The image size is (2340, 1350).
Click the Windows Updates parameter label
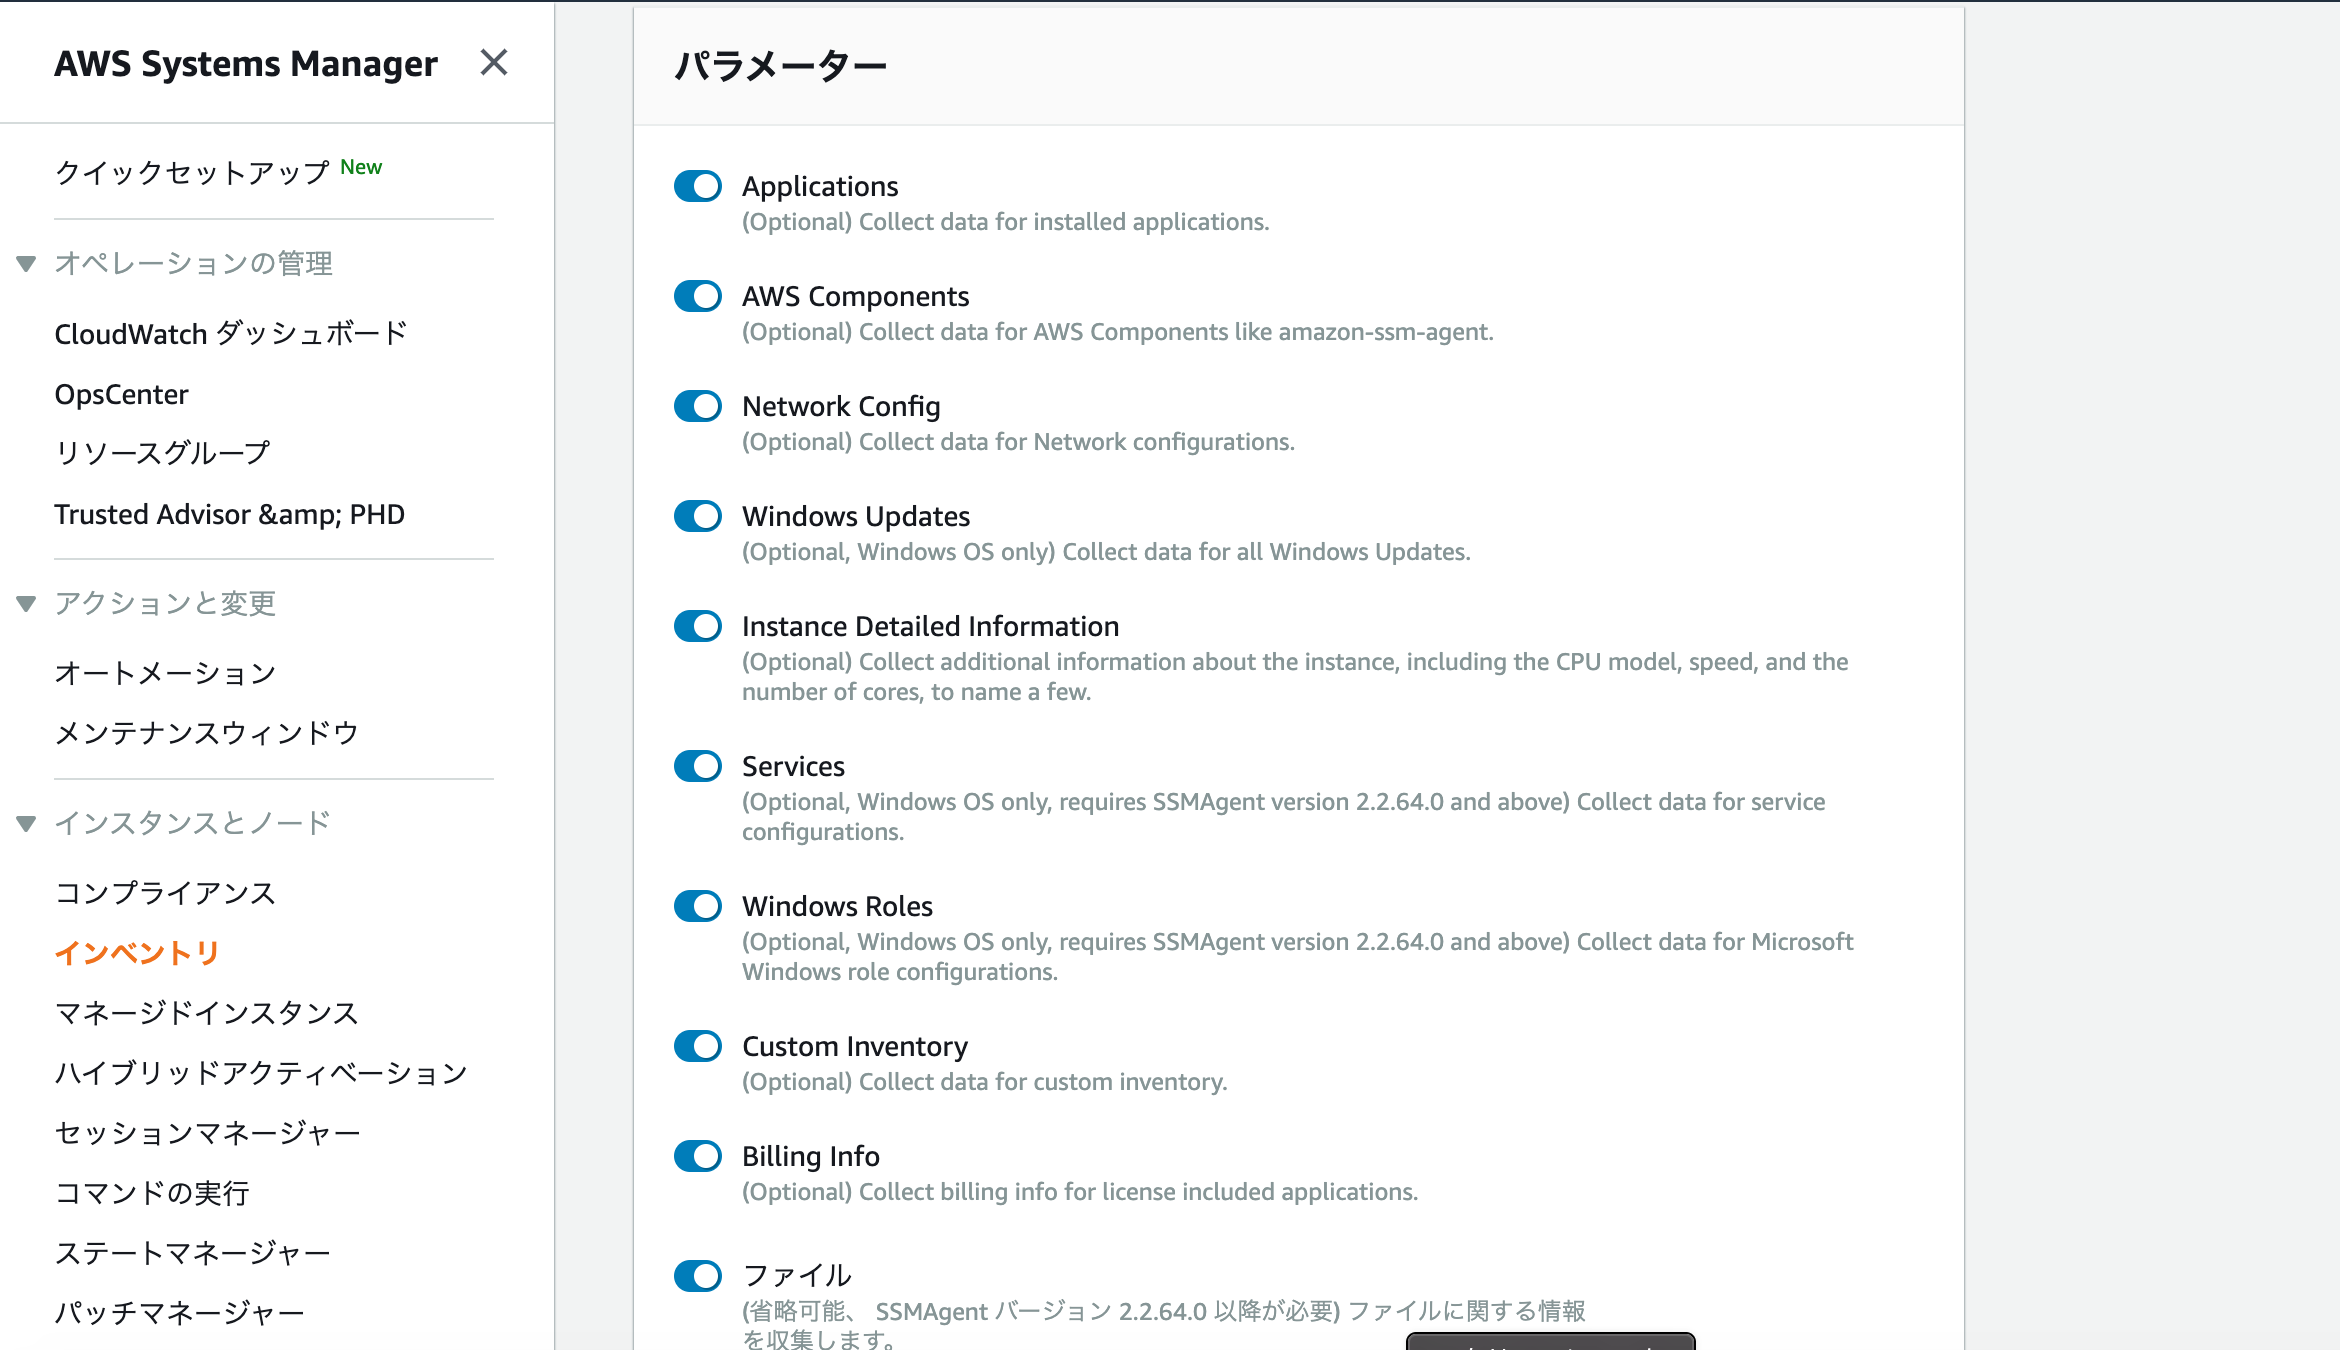(856, 516)
